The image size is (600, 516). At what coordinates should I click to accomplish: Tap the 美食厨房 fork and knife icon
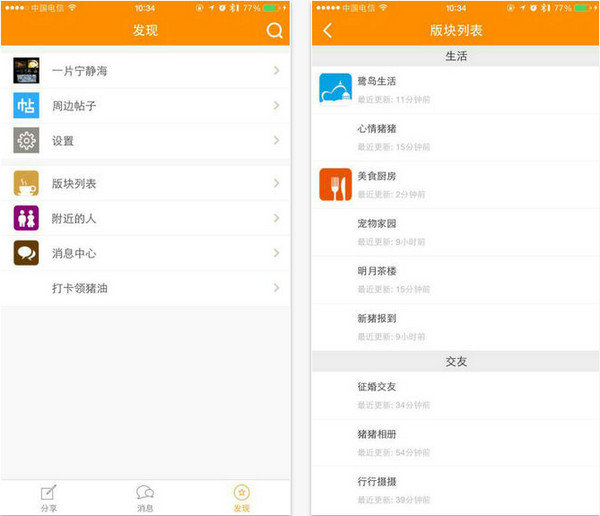pyautogui.click(x=336, y=185)
